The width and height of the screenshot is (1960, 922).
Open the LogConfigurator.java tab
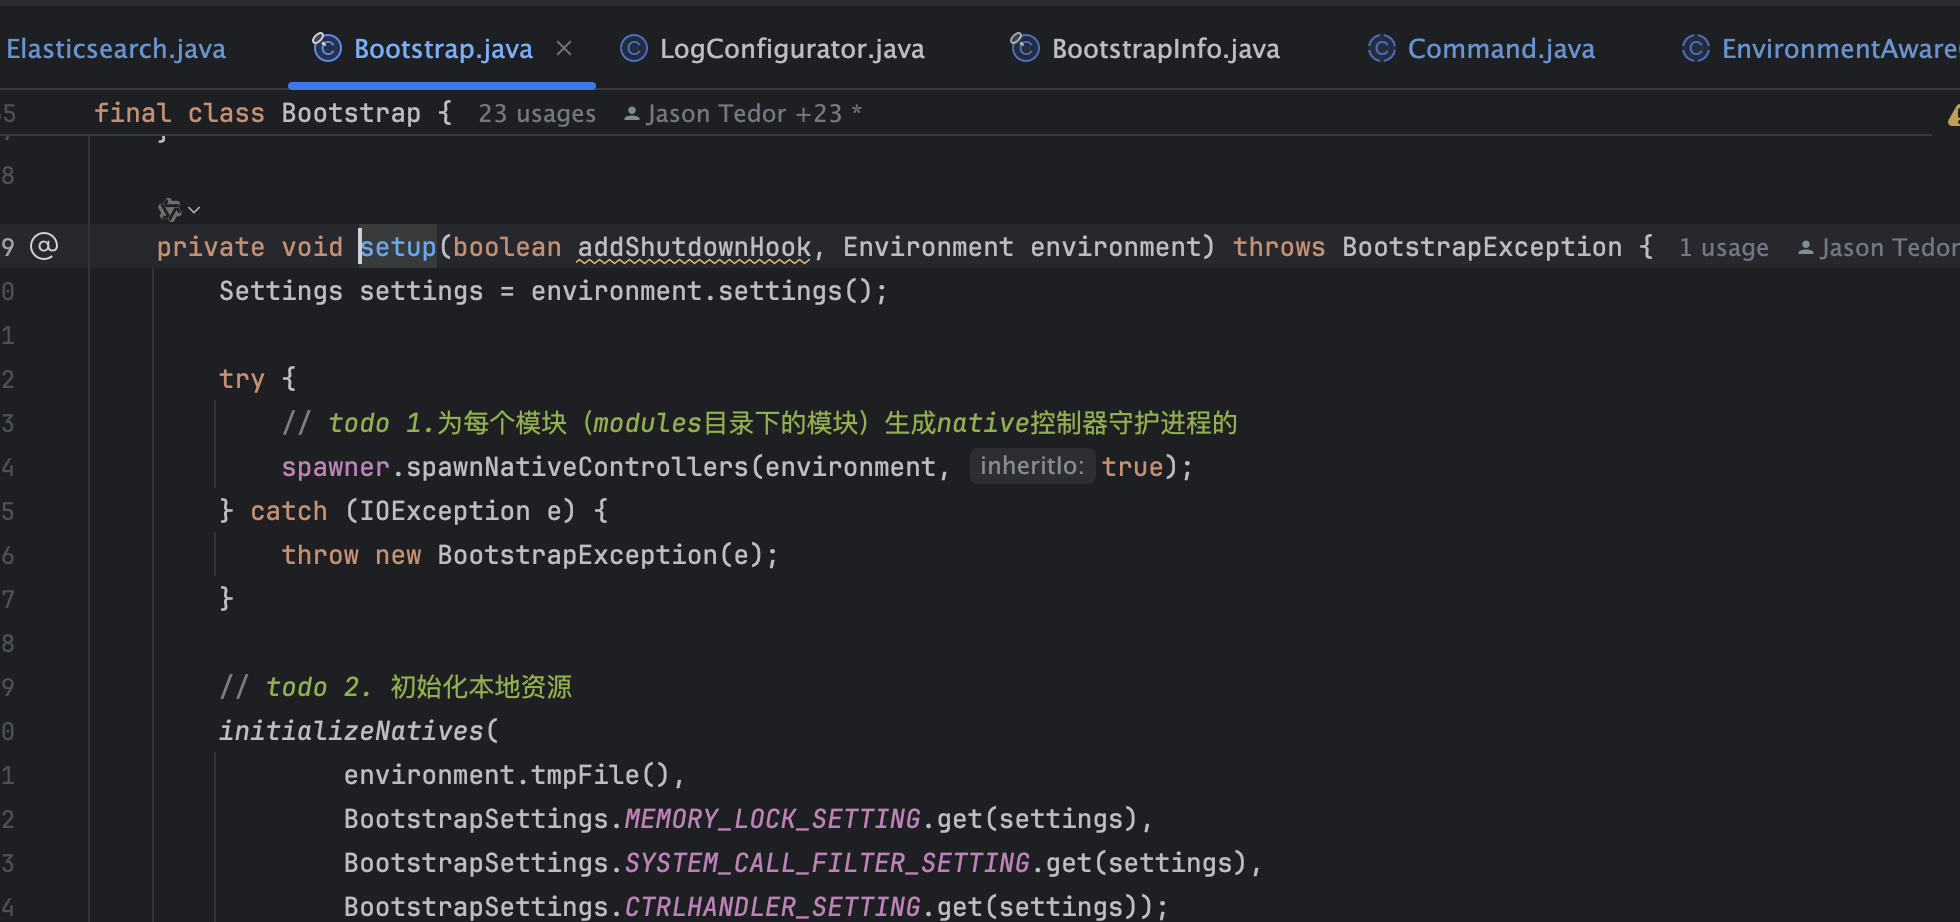click(792, 49)
